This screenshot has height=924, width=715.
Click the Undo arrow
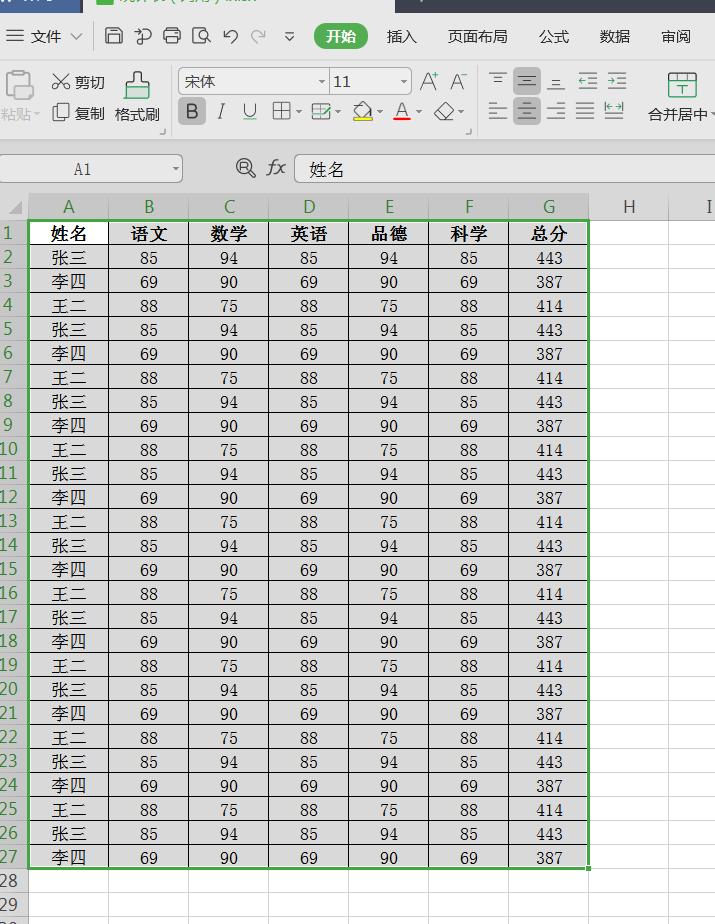[231, 37]
